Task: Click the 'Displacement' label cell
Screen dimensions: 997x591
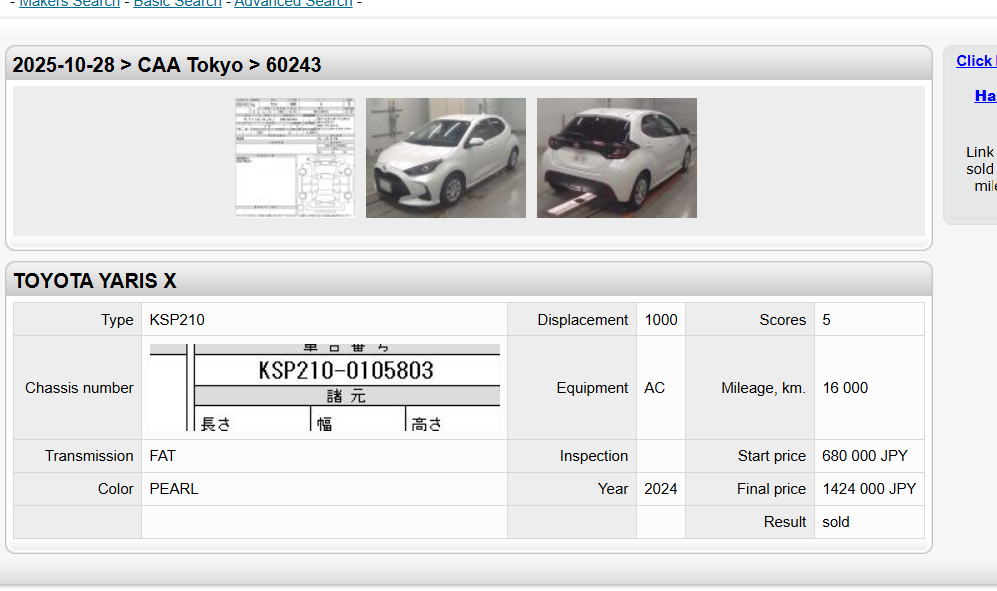Action: click(x=572, y=319)
